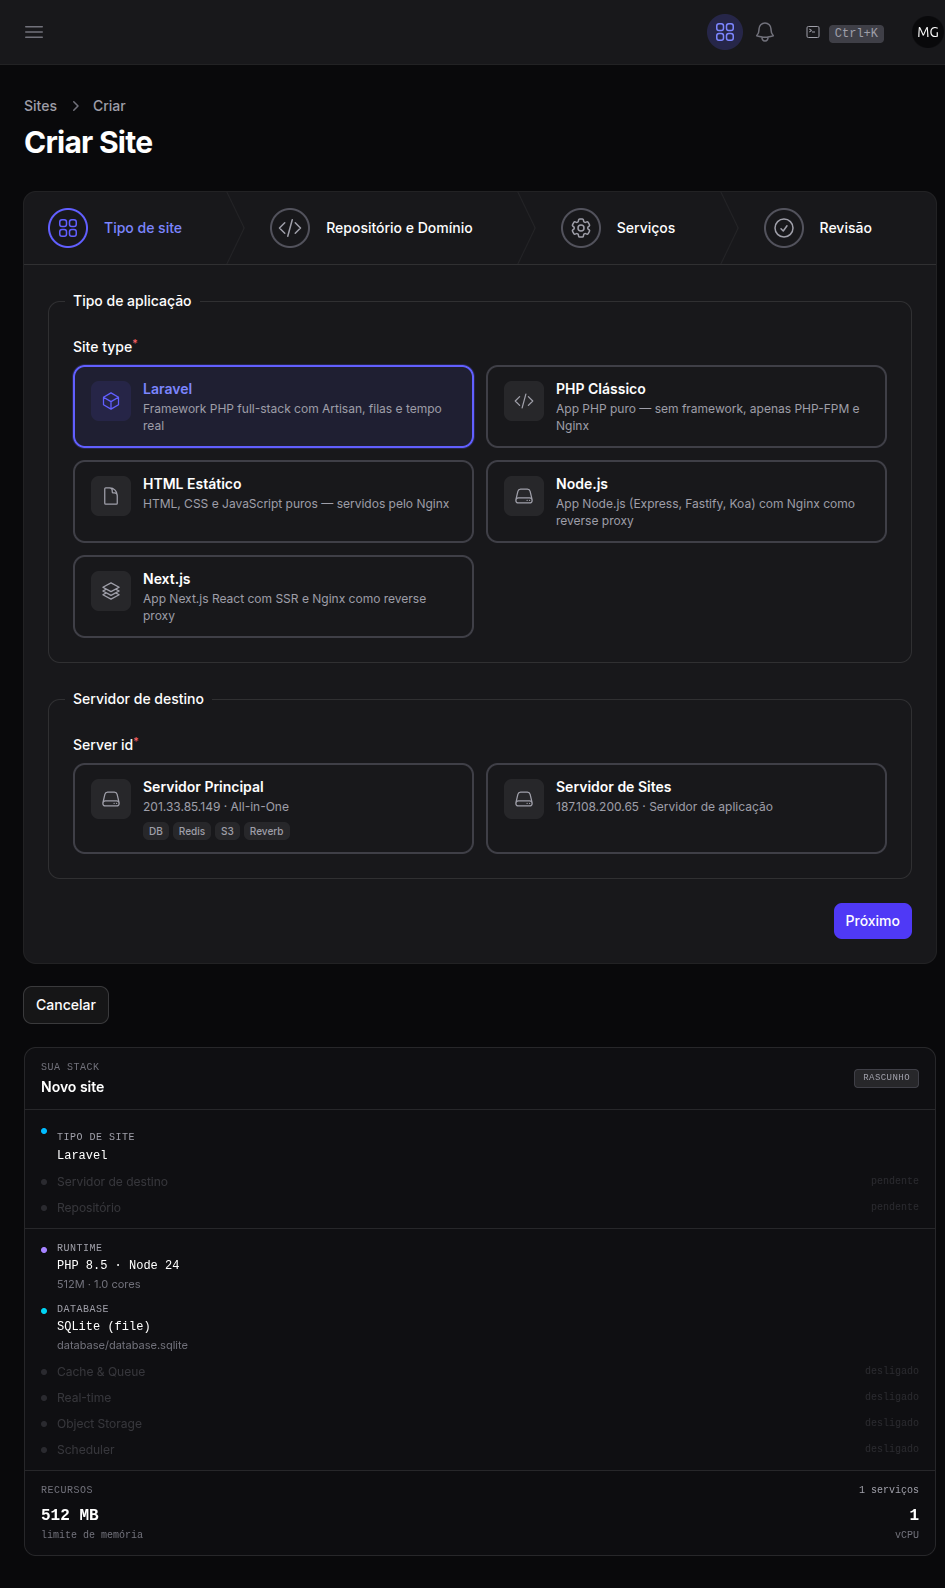945x1588 pixels.
Task: Click the database/database.sqlite path
Action: click(122, 1345)
